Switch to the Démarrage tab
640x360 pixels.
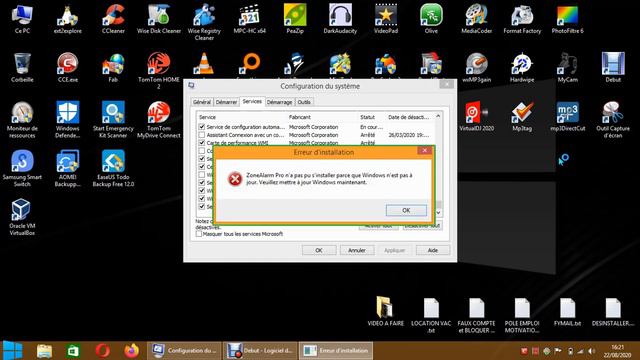[280, 102]
